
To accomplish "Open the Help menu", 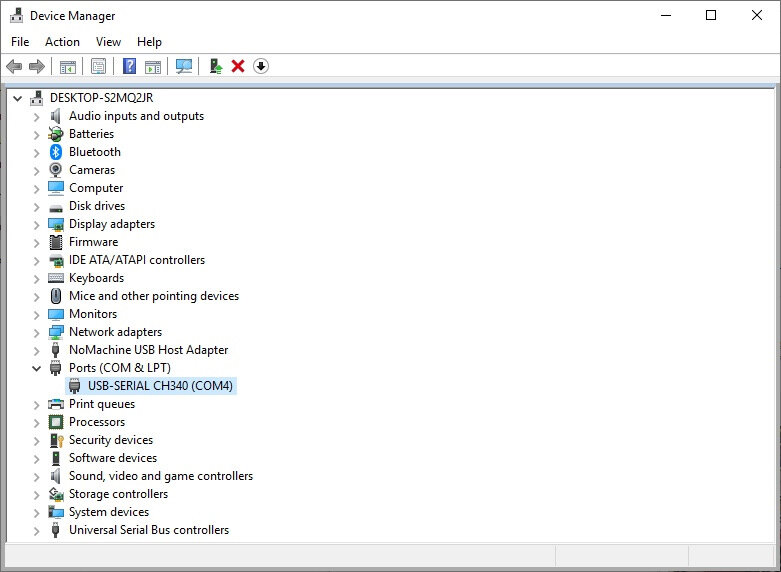I will pyautogui.click(x=149, y=42).
